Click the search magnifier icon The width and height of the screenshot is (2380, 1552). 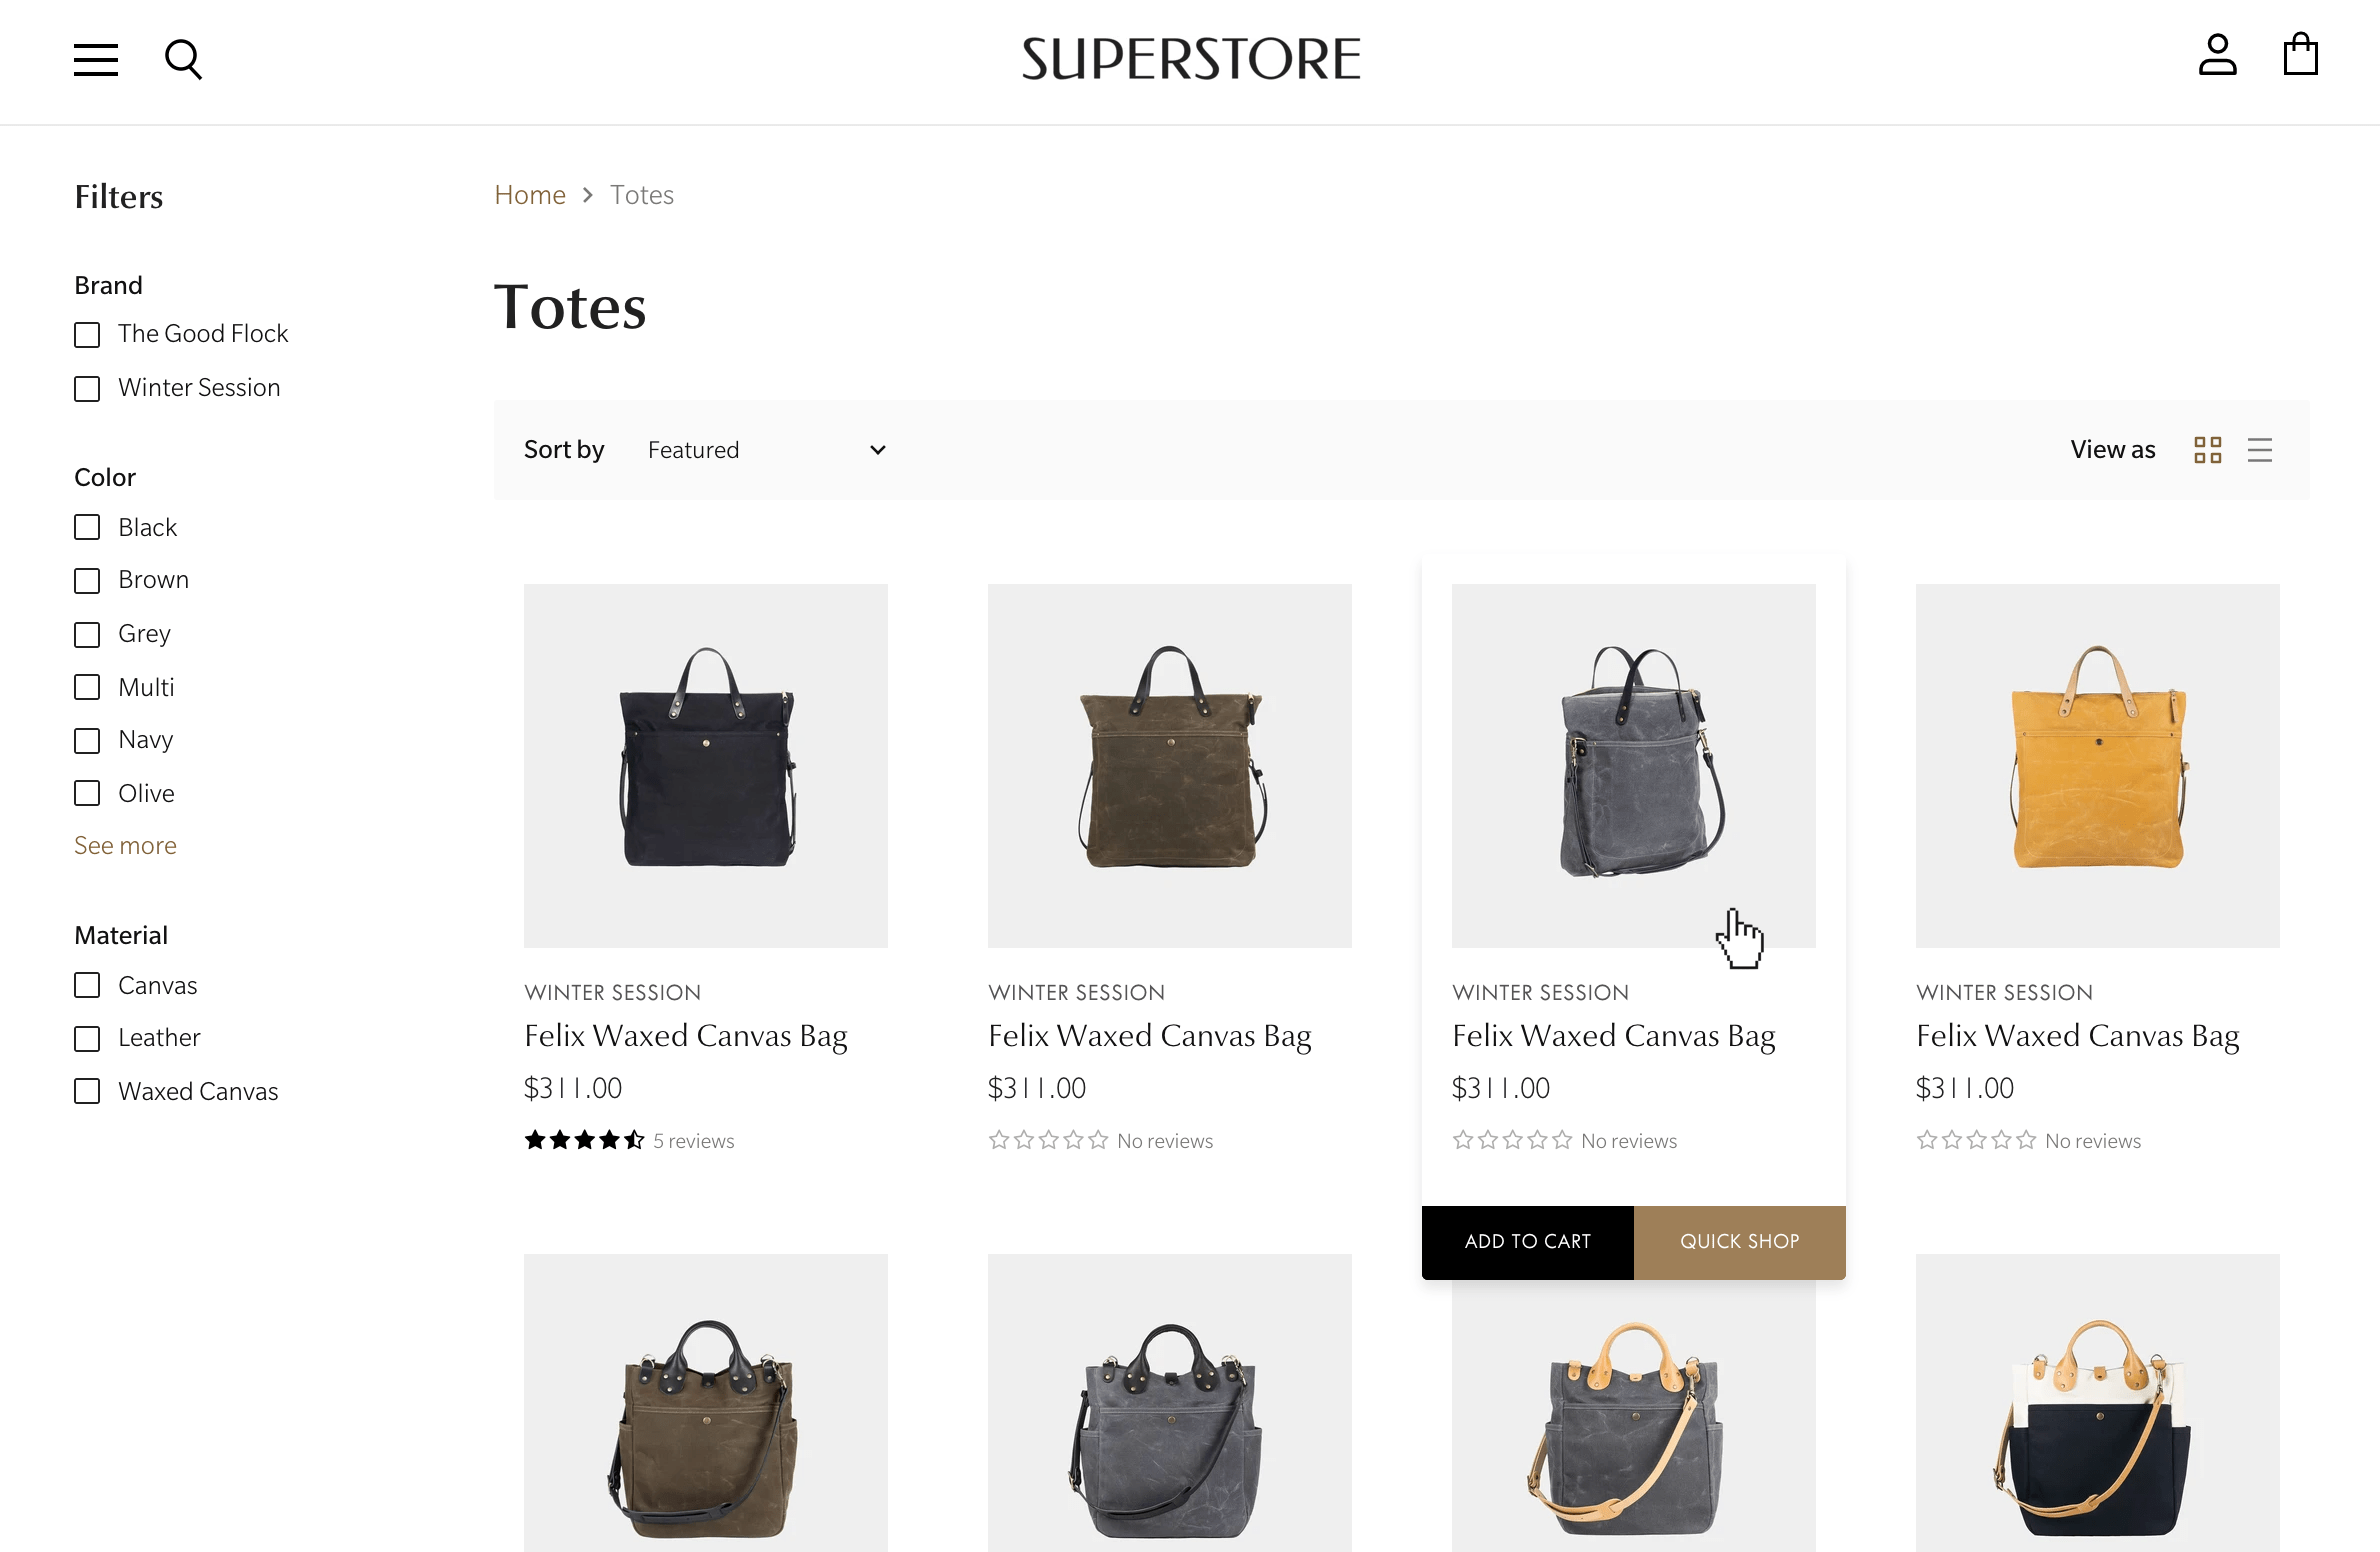tap(183, 60)
